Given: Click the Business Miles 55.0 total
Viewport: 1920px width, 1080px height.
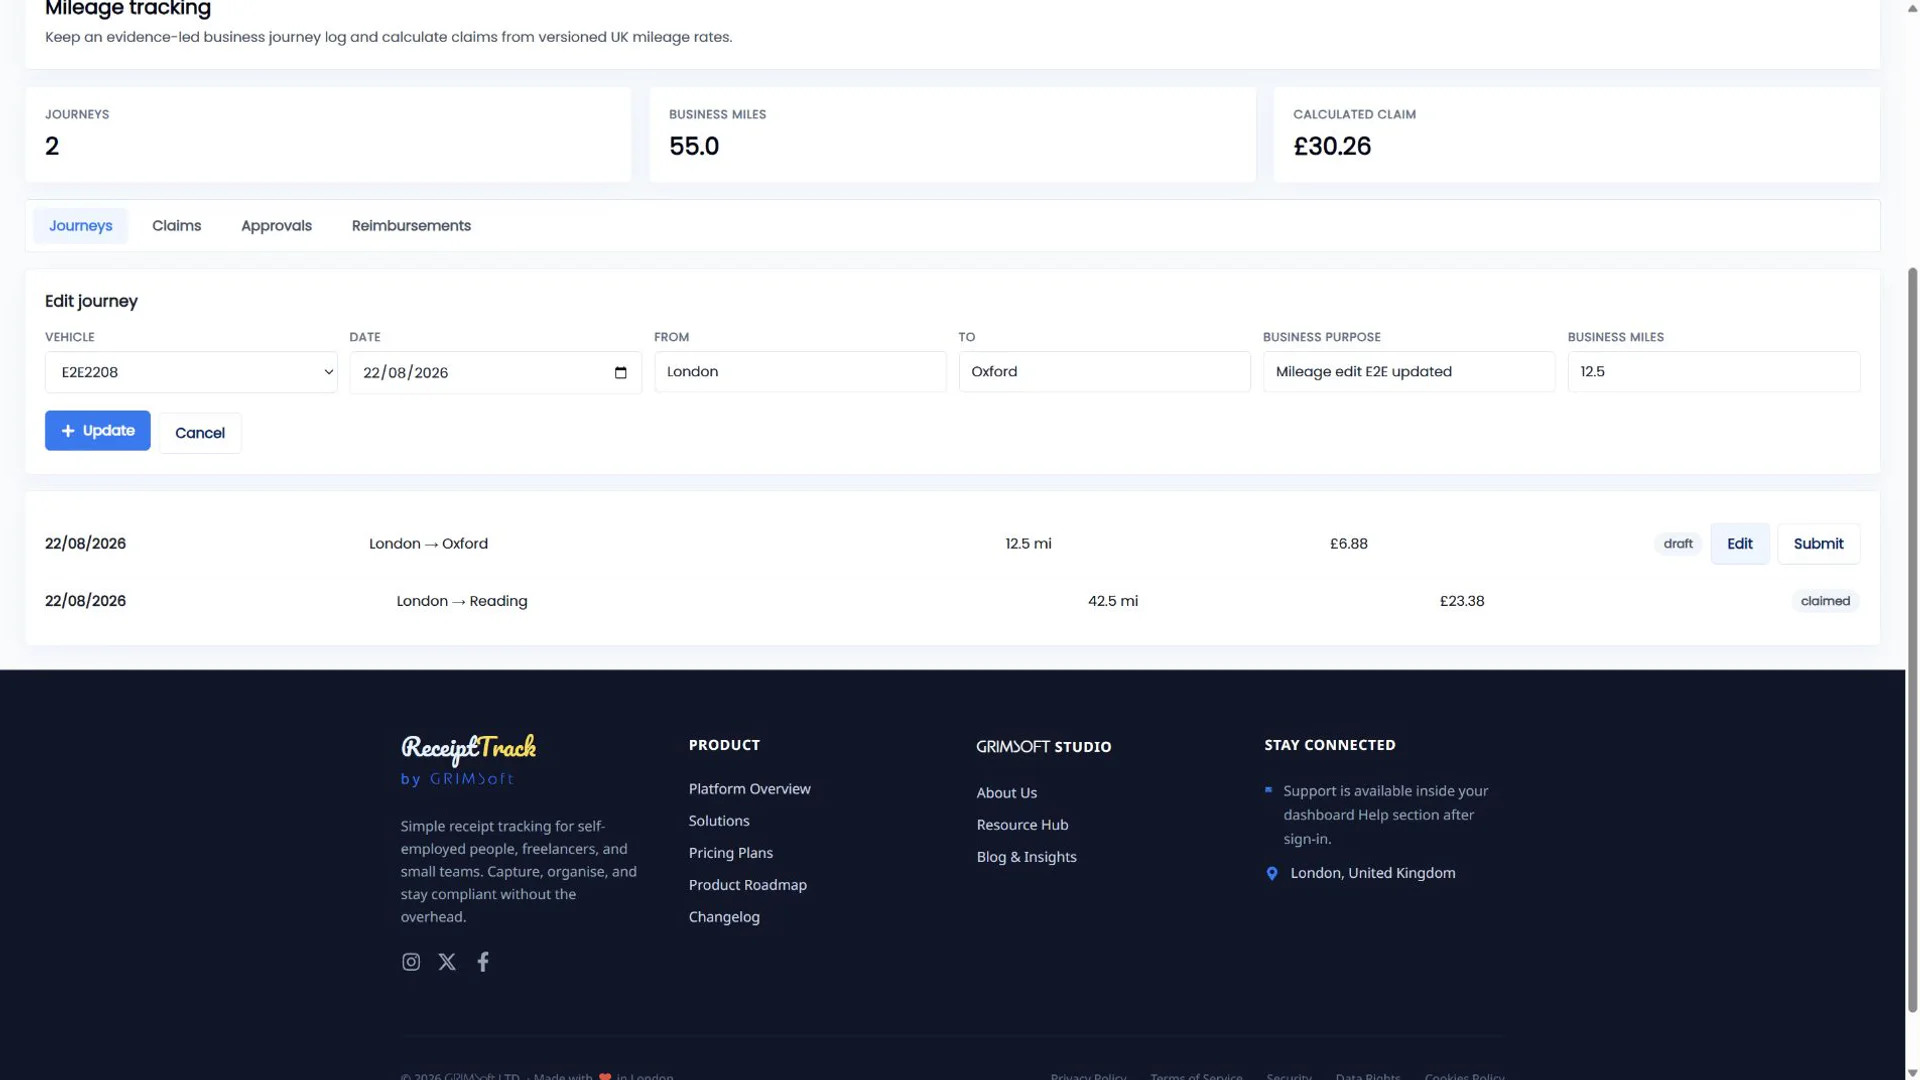Looking at the screenshot, I should tap(693, 147).
